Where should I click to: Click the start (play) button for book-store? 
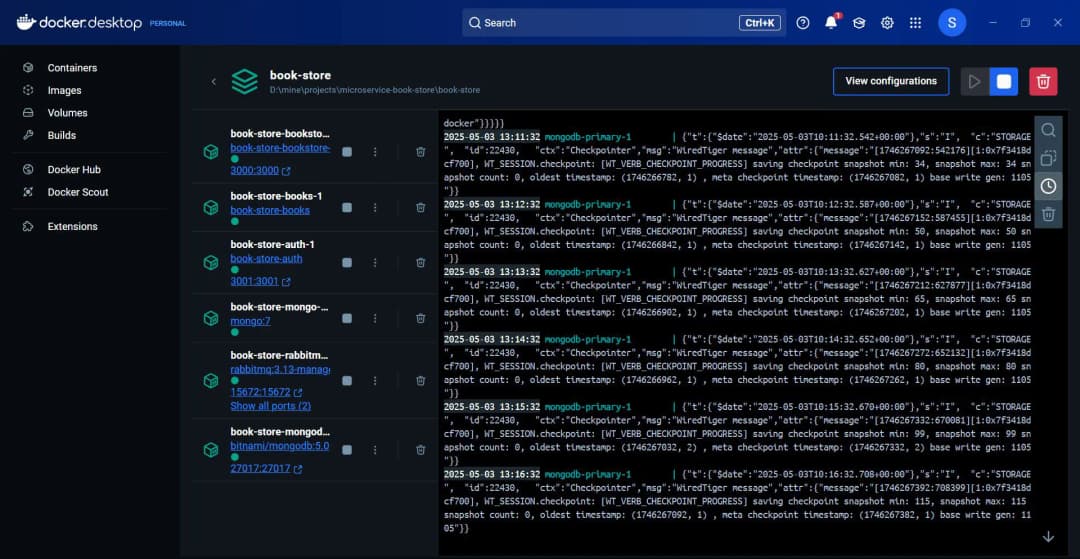coord(975,82)
